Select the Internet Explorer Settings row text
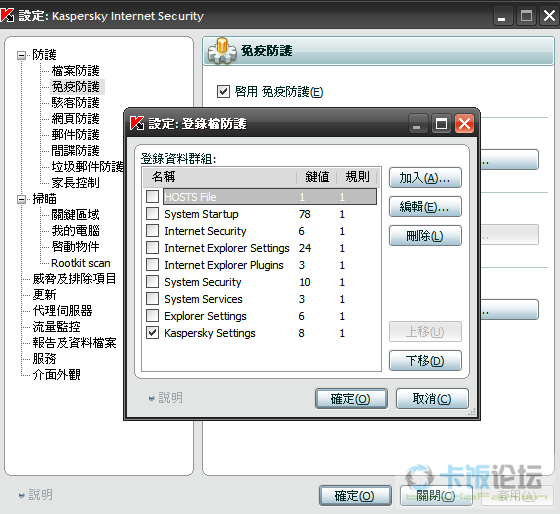 click(227, 248)
